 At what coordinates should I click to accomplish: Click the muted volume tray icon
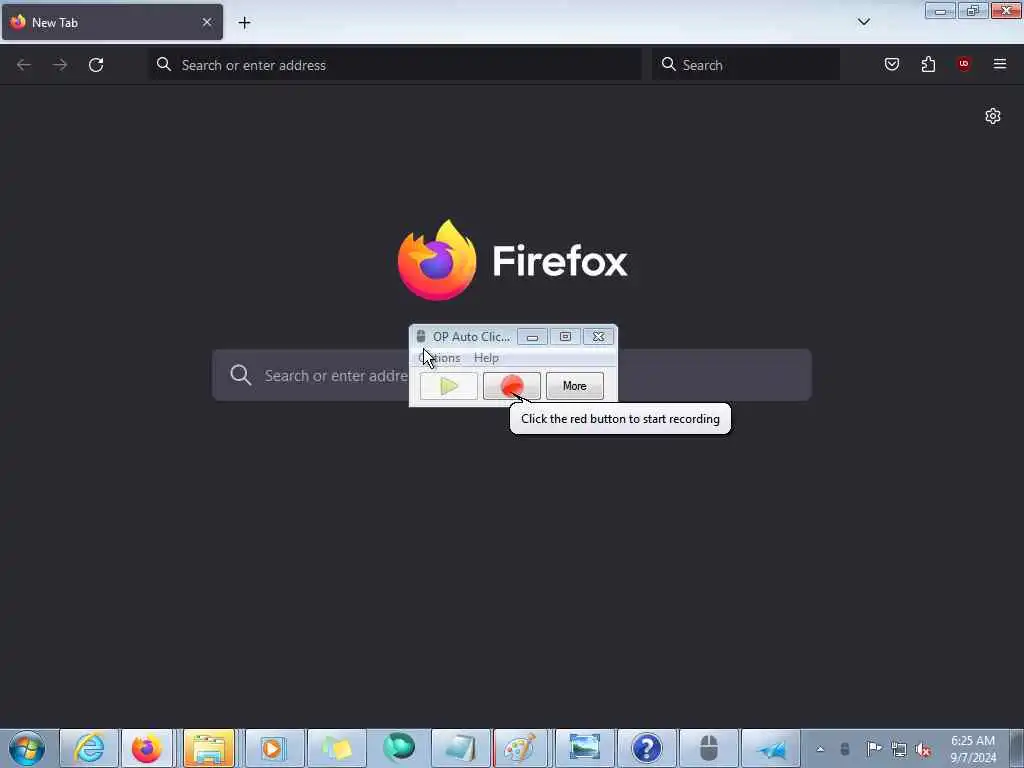coord(923,749)
